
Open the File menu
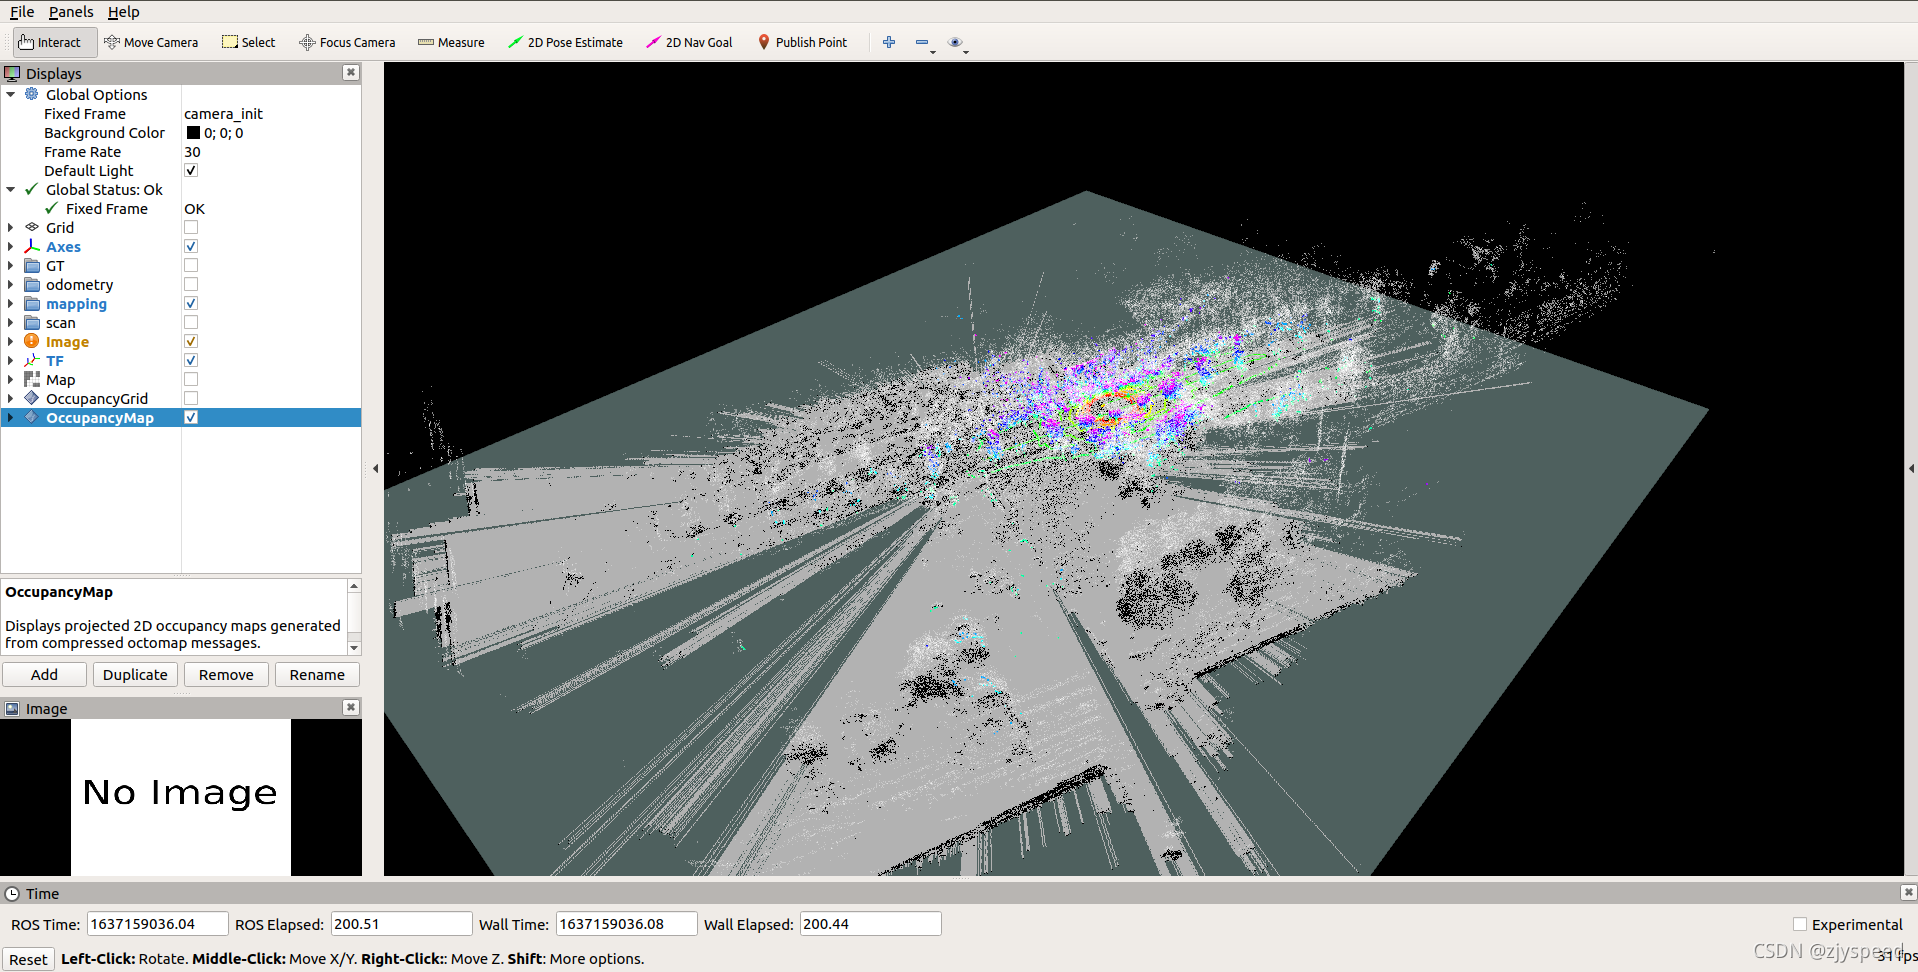click(22, 12)
